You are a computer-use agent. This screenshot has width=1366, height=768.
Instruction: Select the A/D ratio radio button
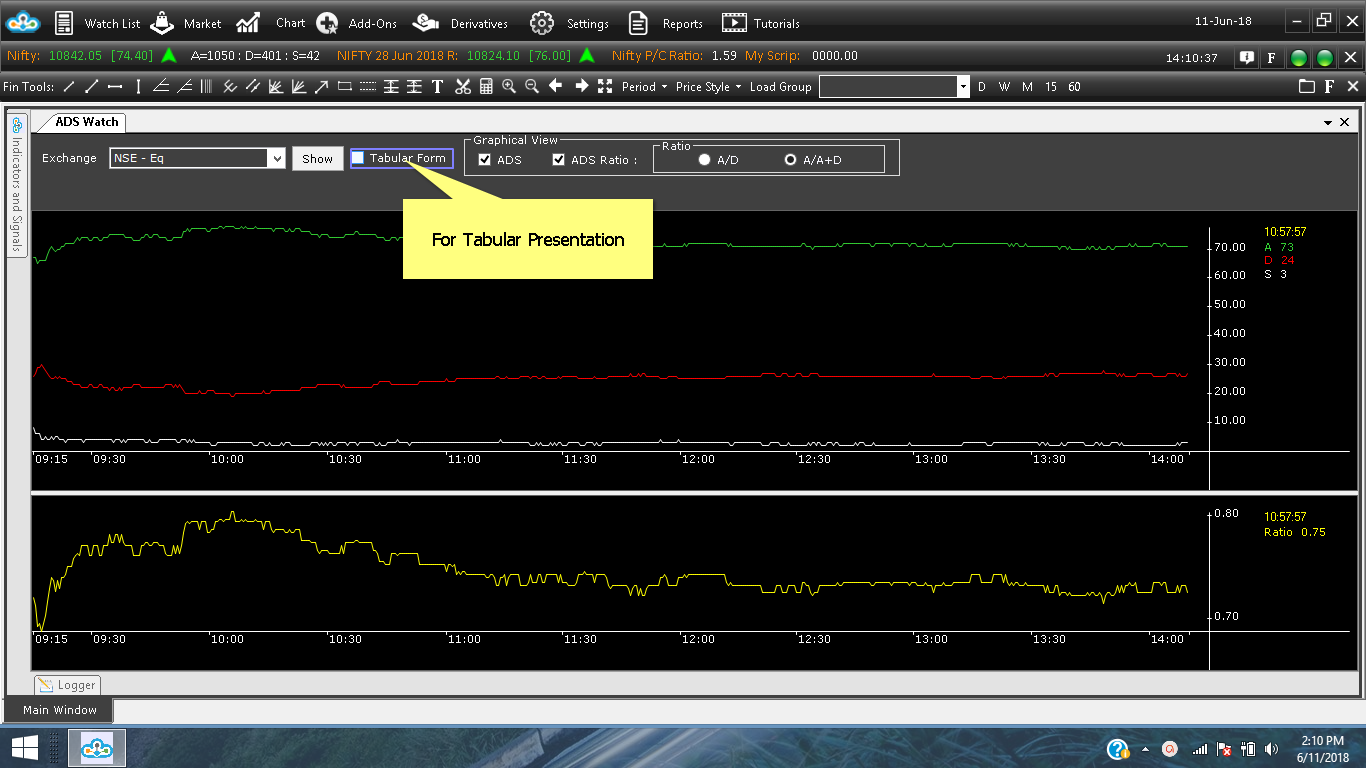click(705, 160)
